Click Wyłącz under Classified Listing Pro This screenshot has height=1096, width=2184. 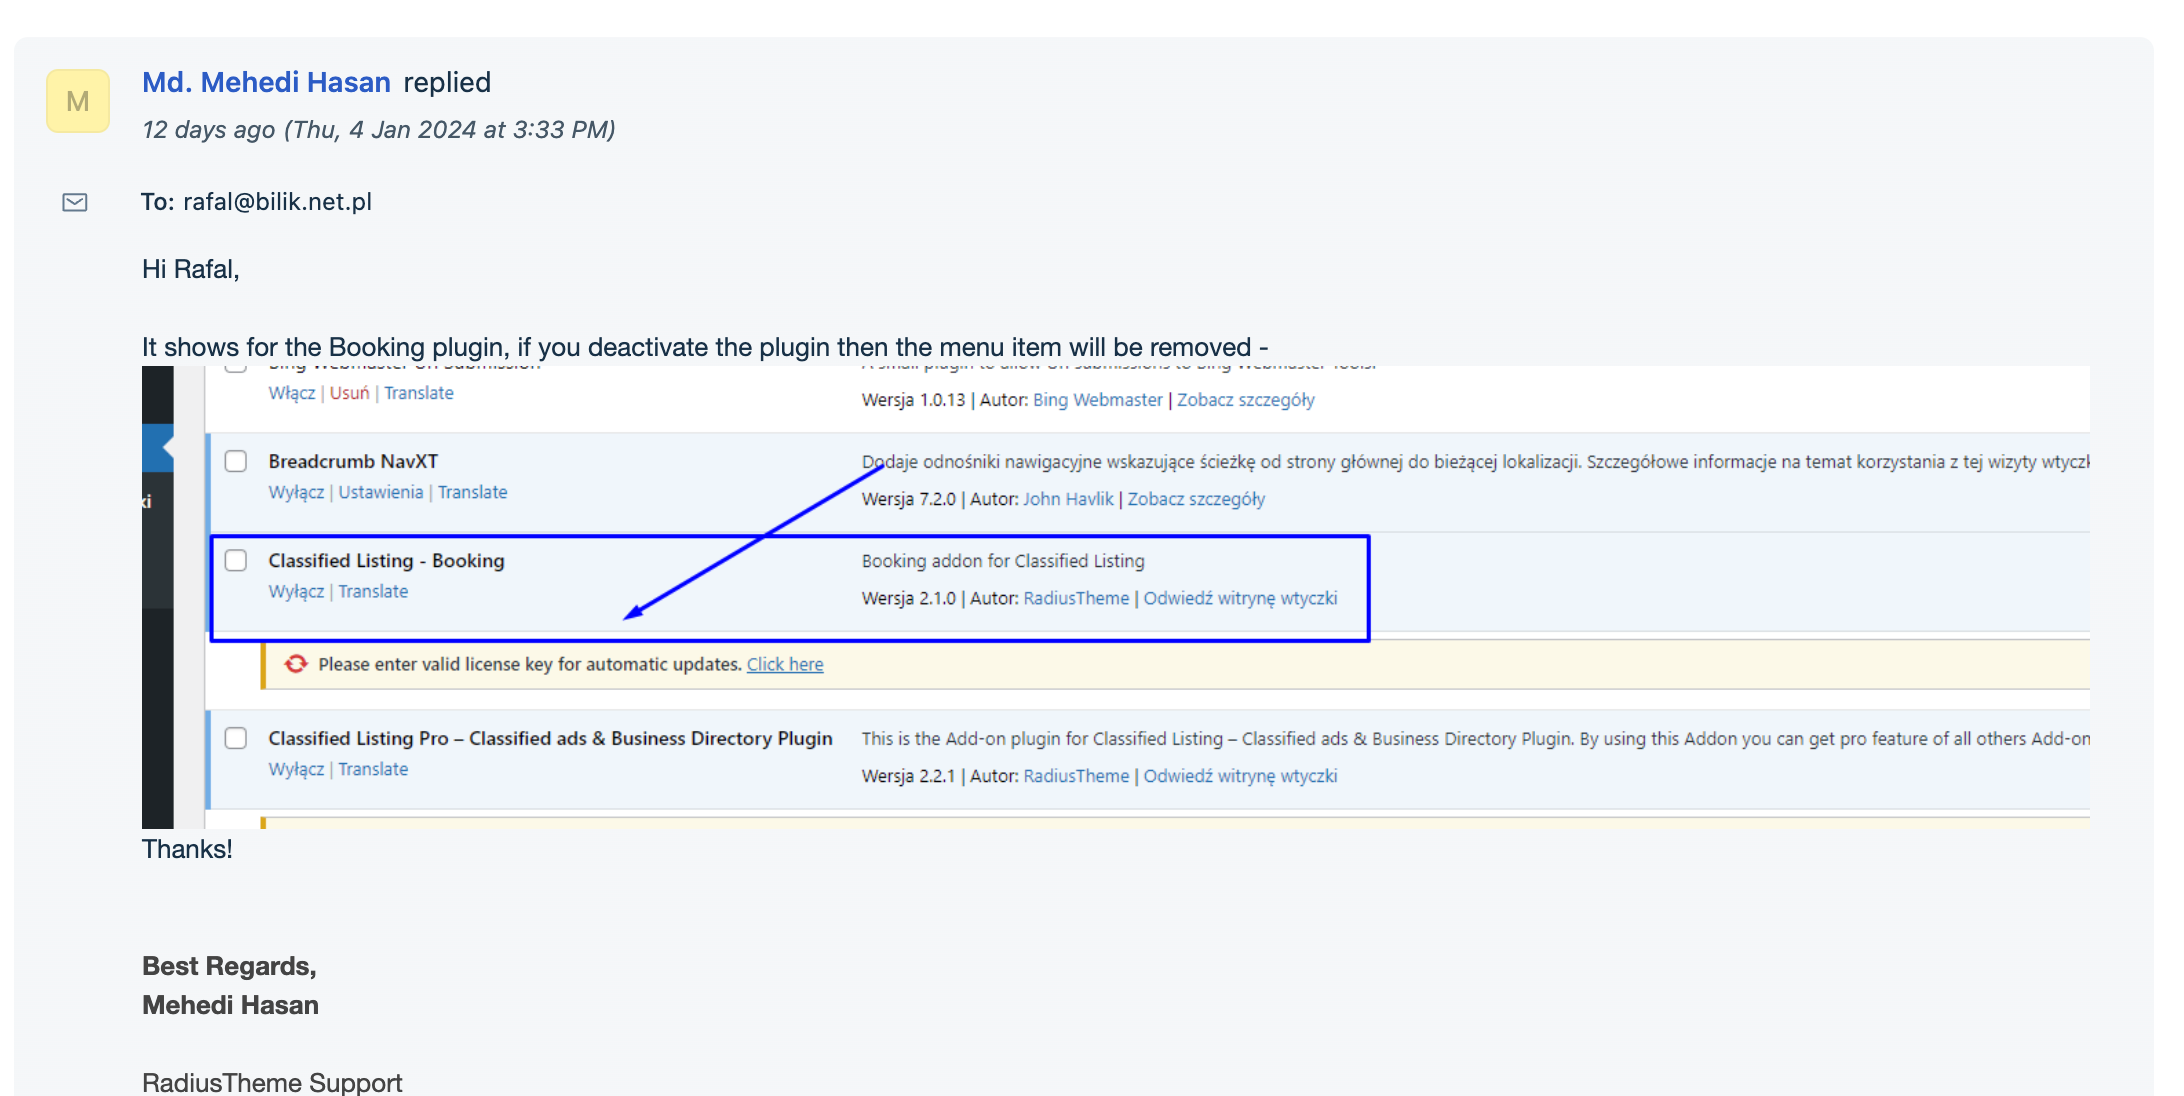tap(296, 769)
